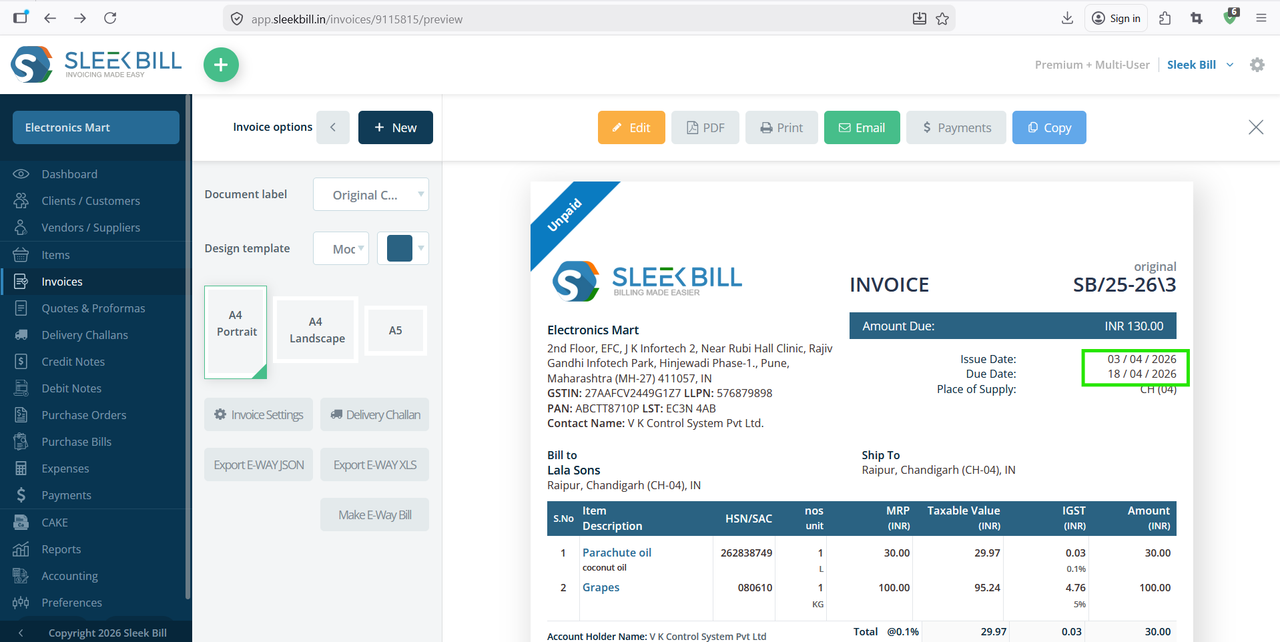Click the Vendors / Suppliers icon
Screen dimensions: 1280x642
21,228
